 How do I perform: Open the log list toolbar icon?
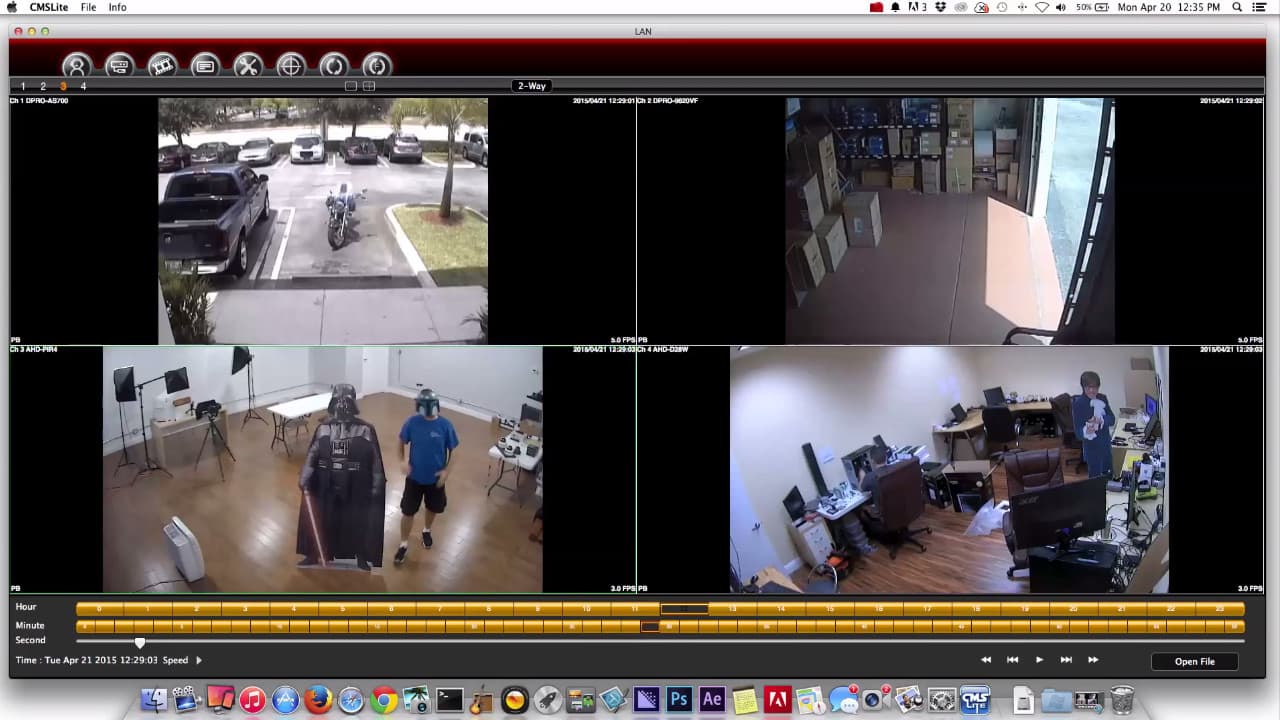205,66
